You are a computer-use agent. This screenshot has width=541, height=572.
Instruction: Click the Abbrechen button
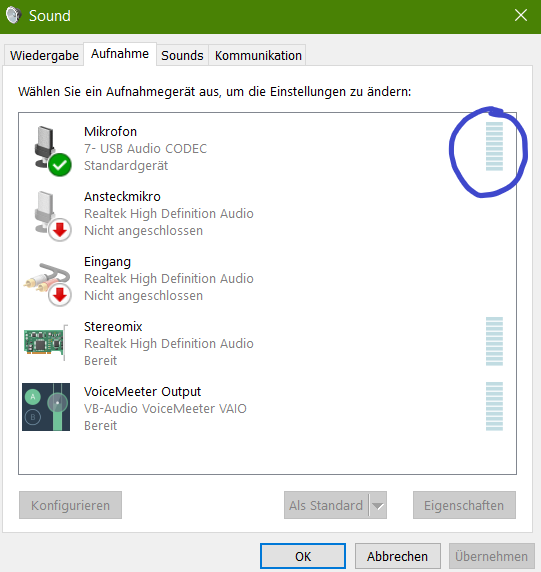398,556
